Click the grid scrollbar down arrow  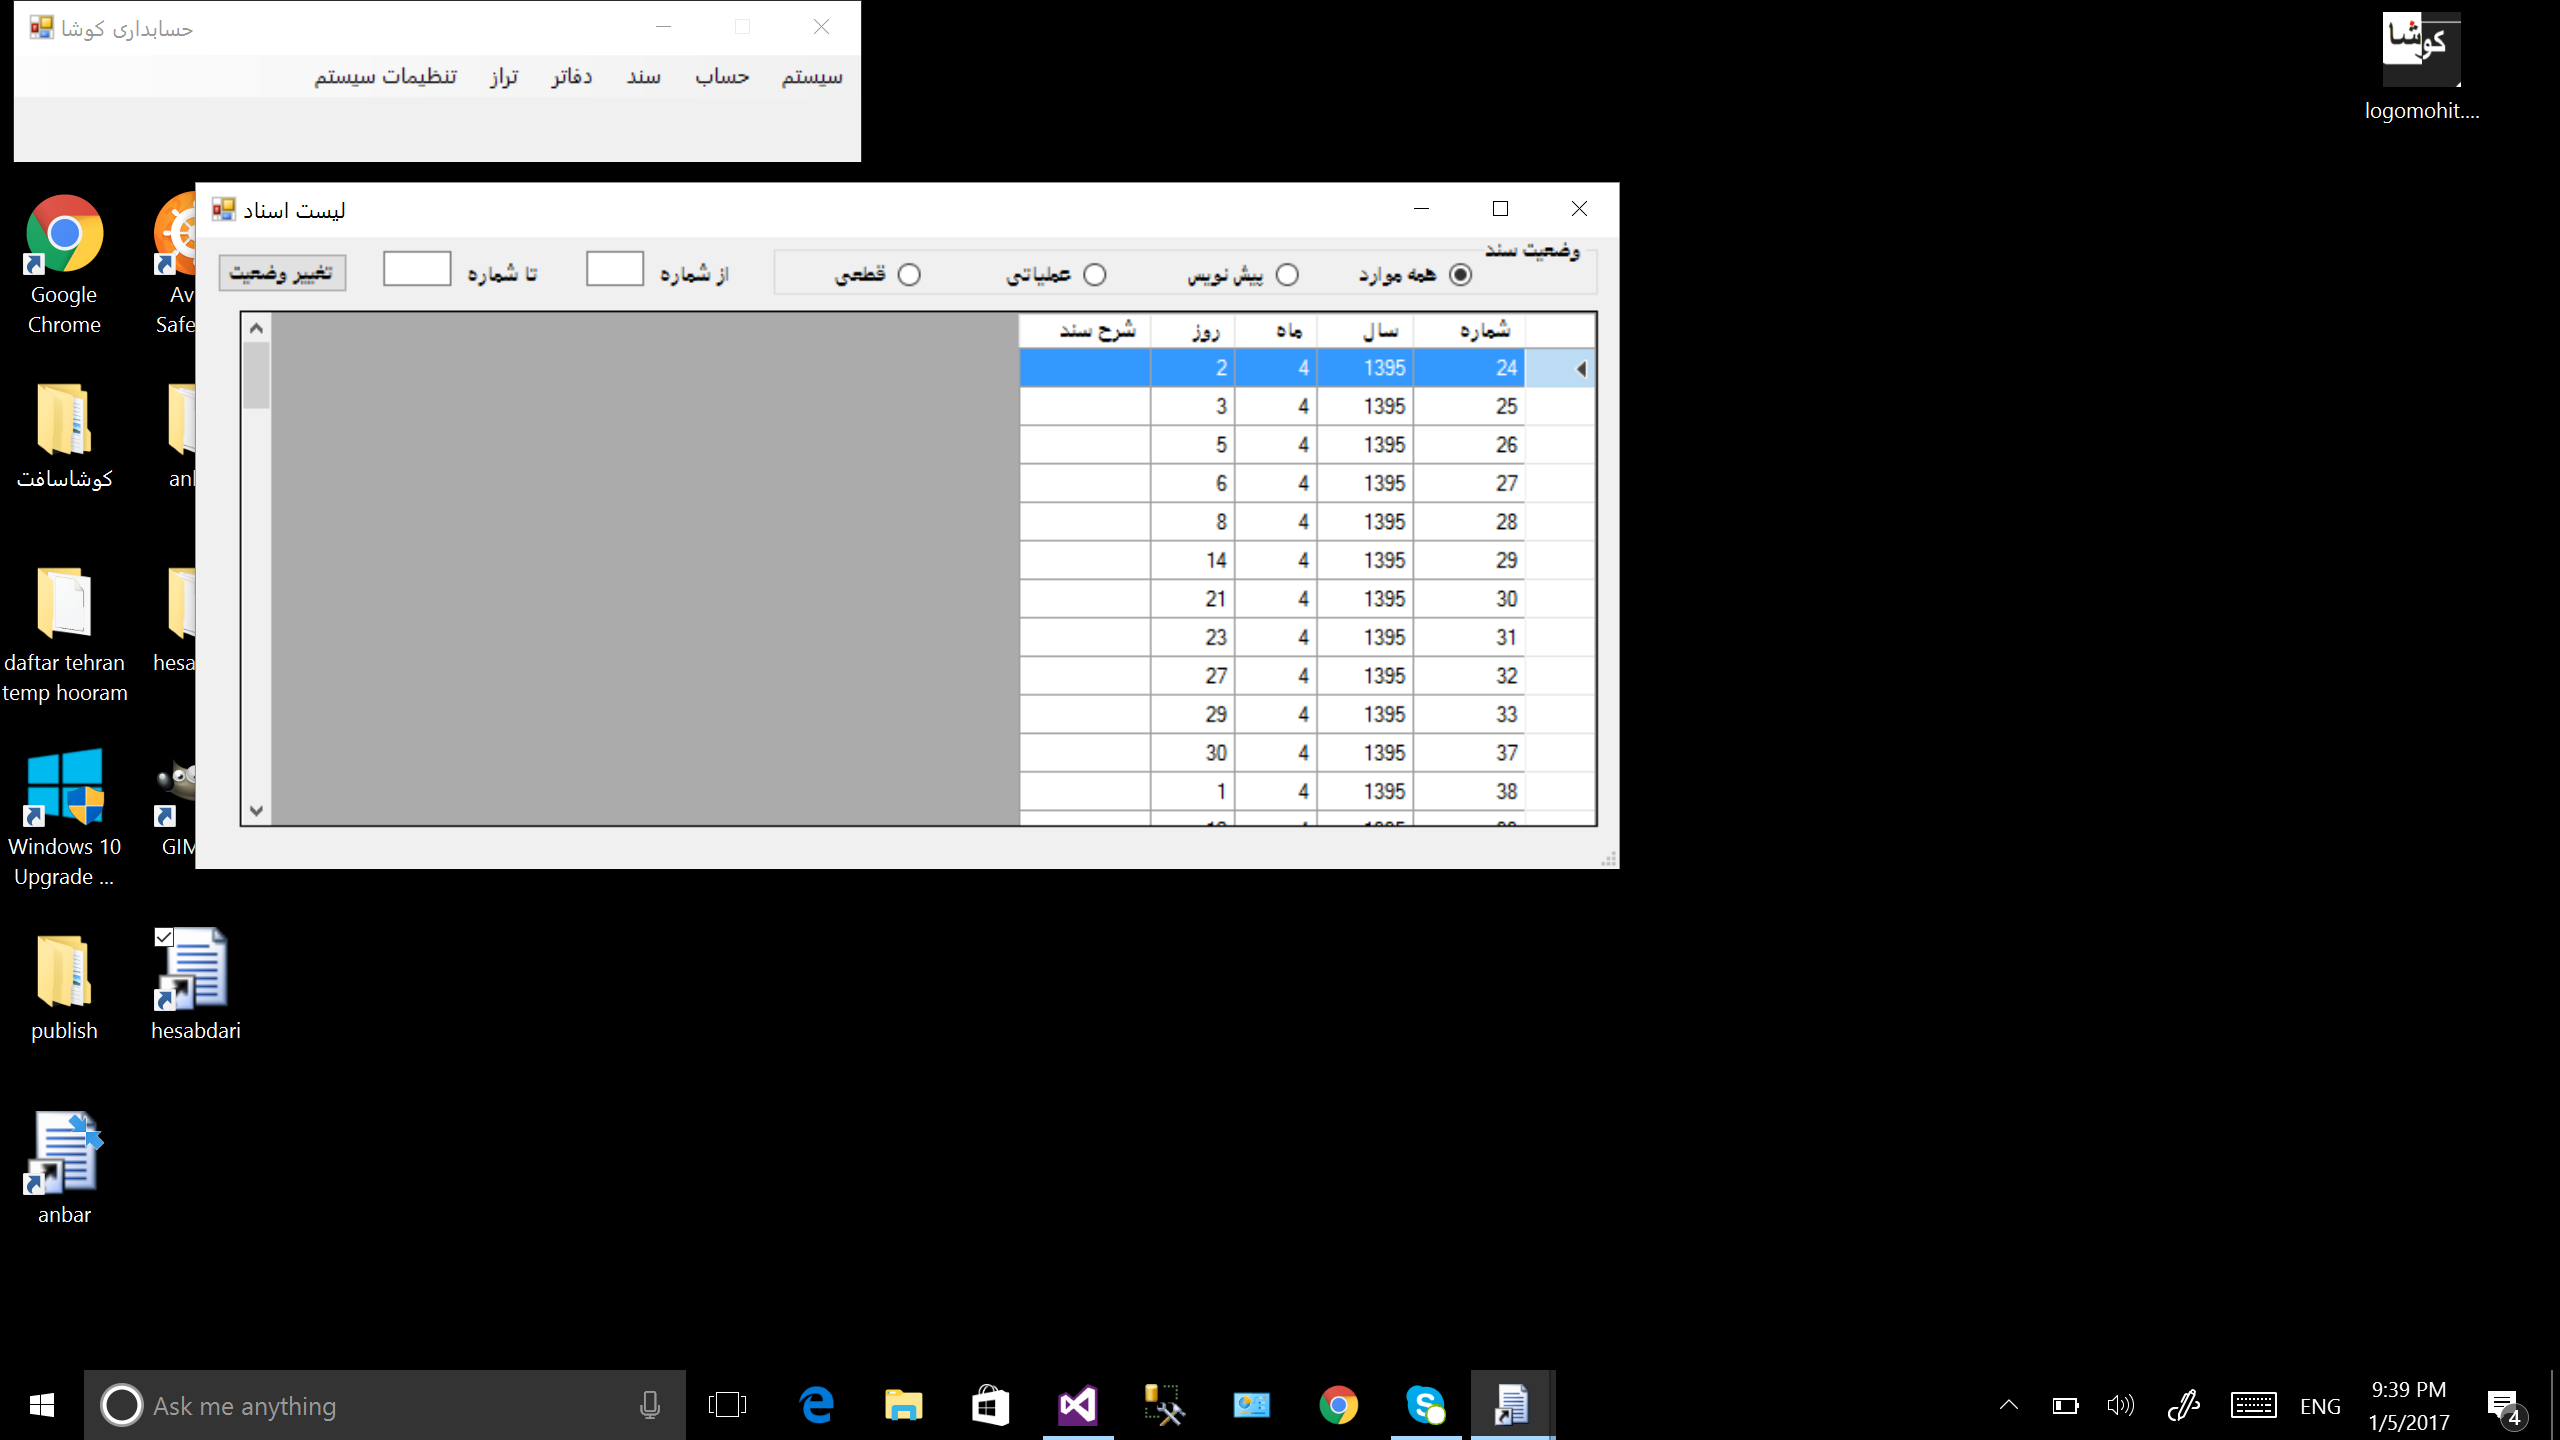pyautogui.click(x=256, y=811)
